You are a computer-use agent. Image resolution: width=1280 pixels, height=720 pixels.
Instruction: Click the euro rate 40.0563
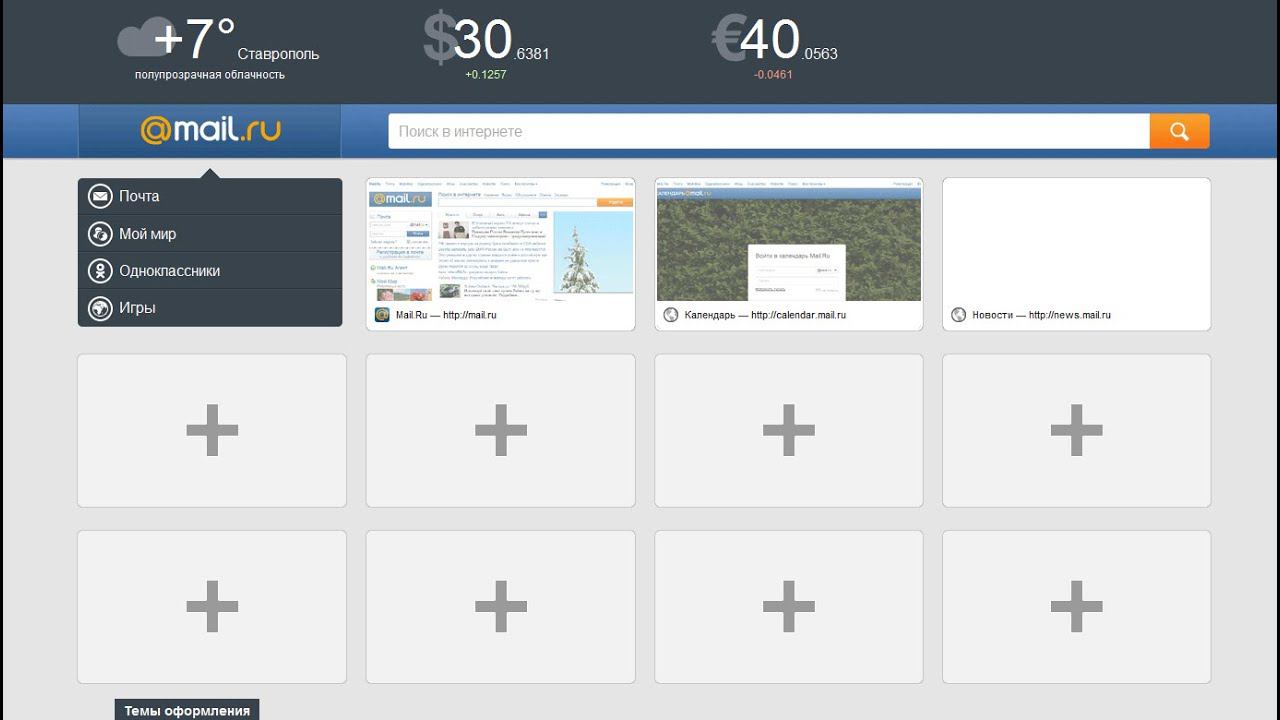coord(789,40)
